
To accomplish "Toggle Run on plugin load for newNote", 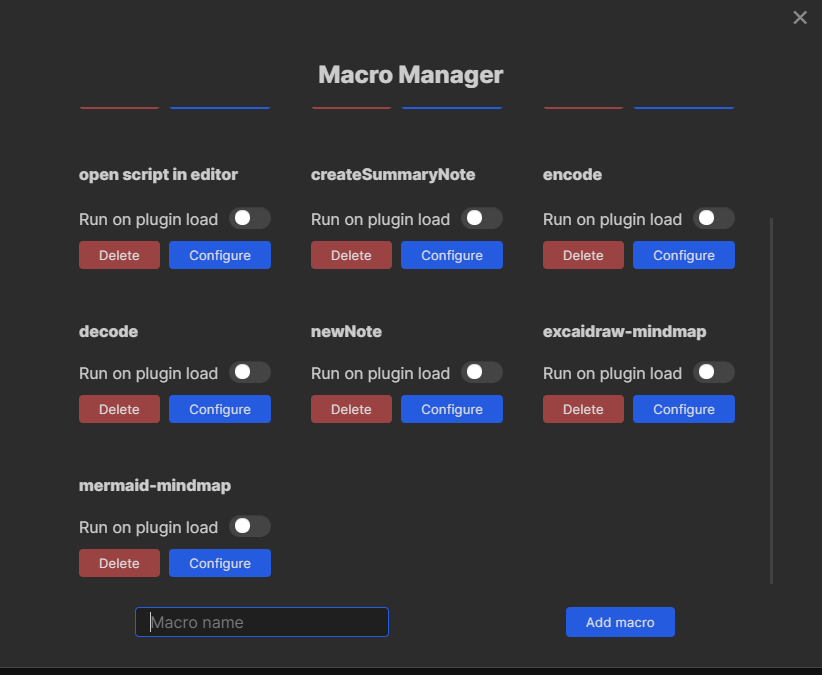I will (x=482, y=373).
